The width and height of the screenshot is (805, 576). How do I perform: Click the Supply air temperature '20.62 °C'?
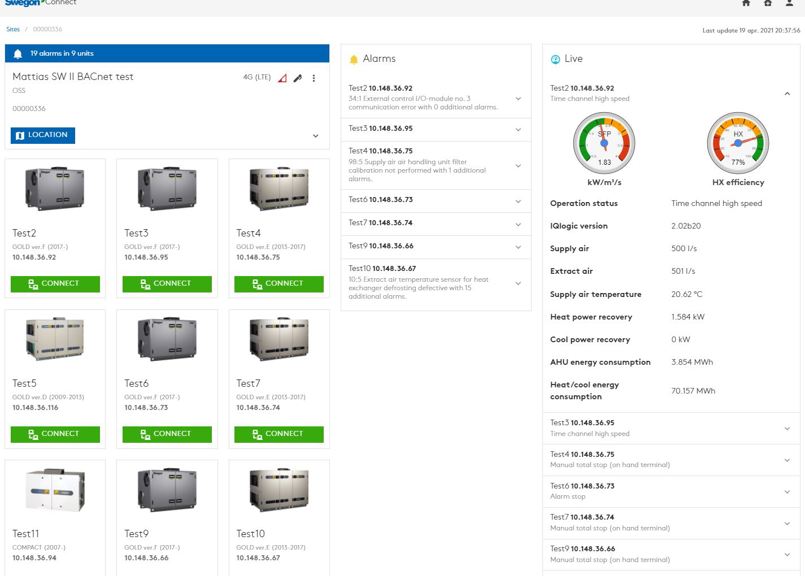[x=686, y=294]
